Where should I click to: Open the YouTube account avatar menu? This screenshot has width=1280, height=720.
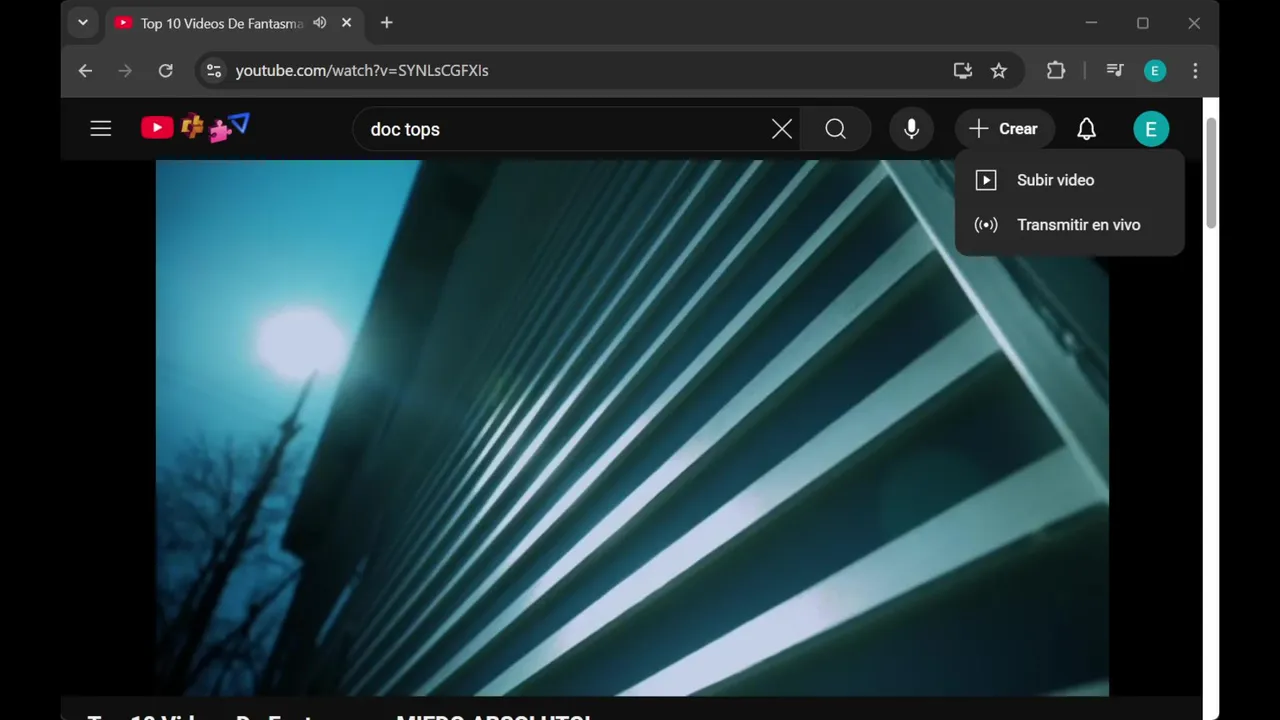(1151, 129)
